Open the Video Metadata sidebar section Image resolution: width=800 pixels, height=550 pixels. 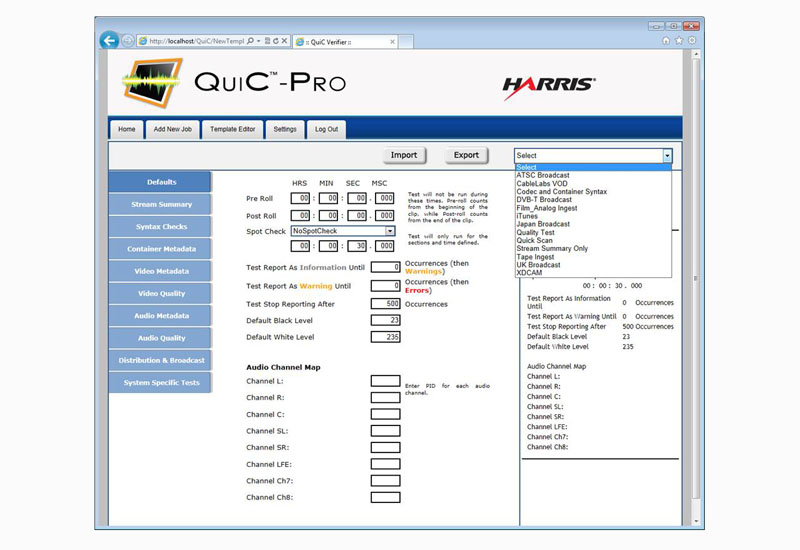coord(160,271)
